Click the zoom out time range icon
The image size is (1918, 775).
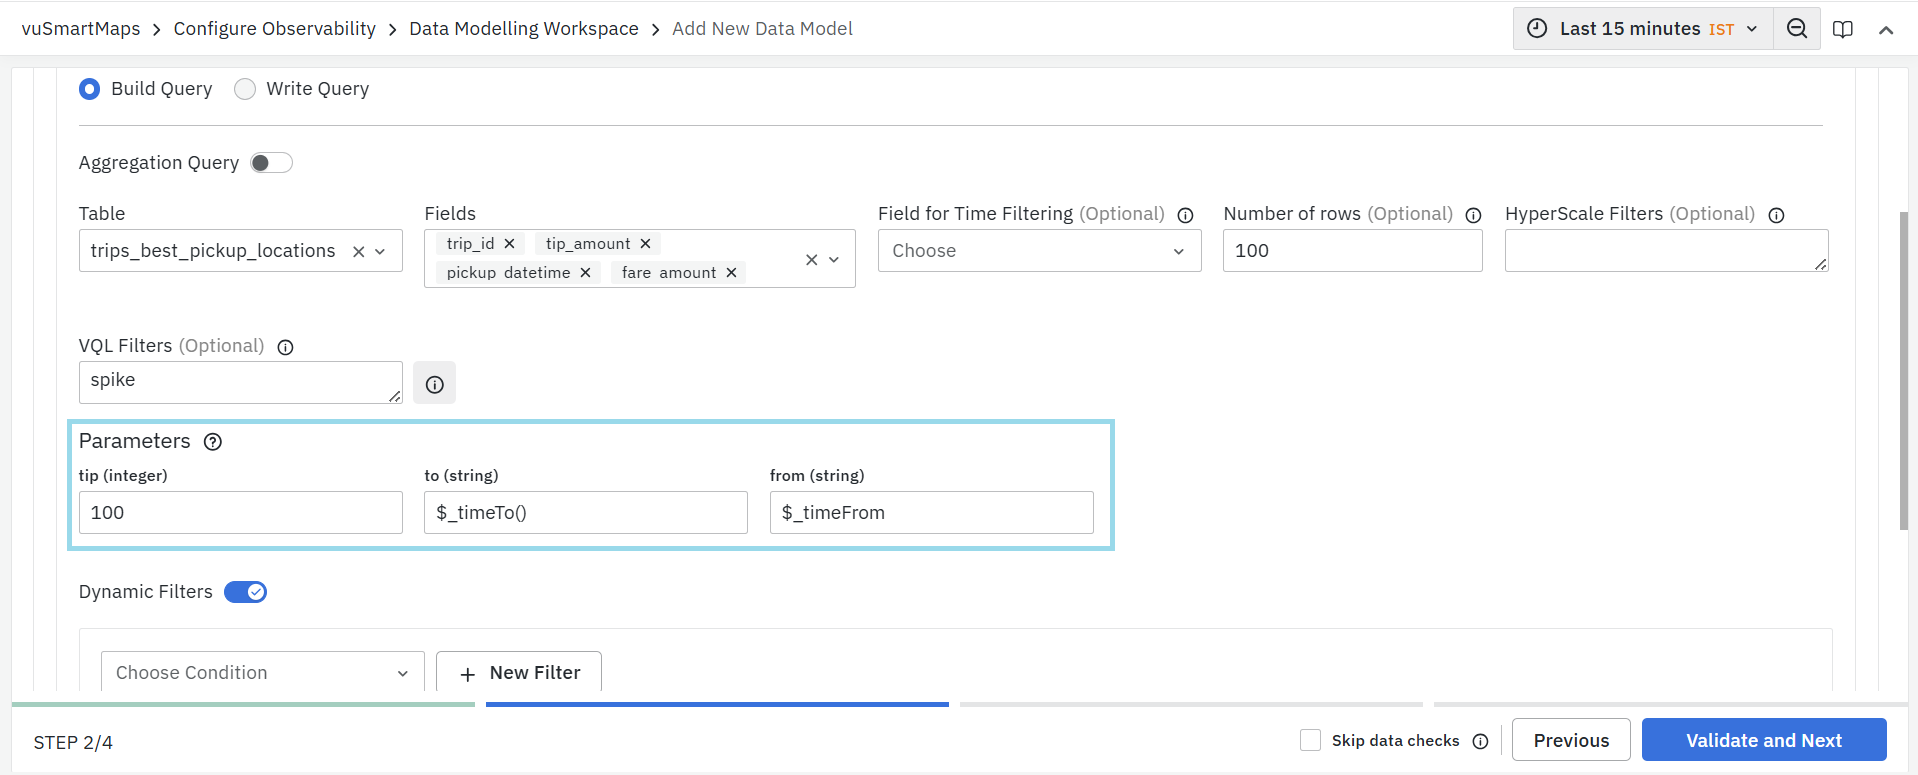[x=1796, y=29]
